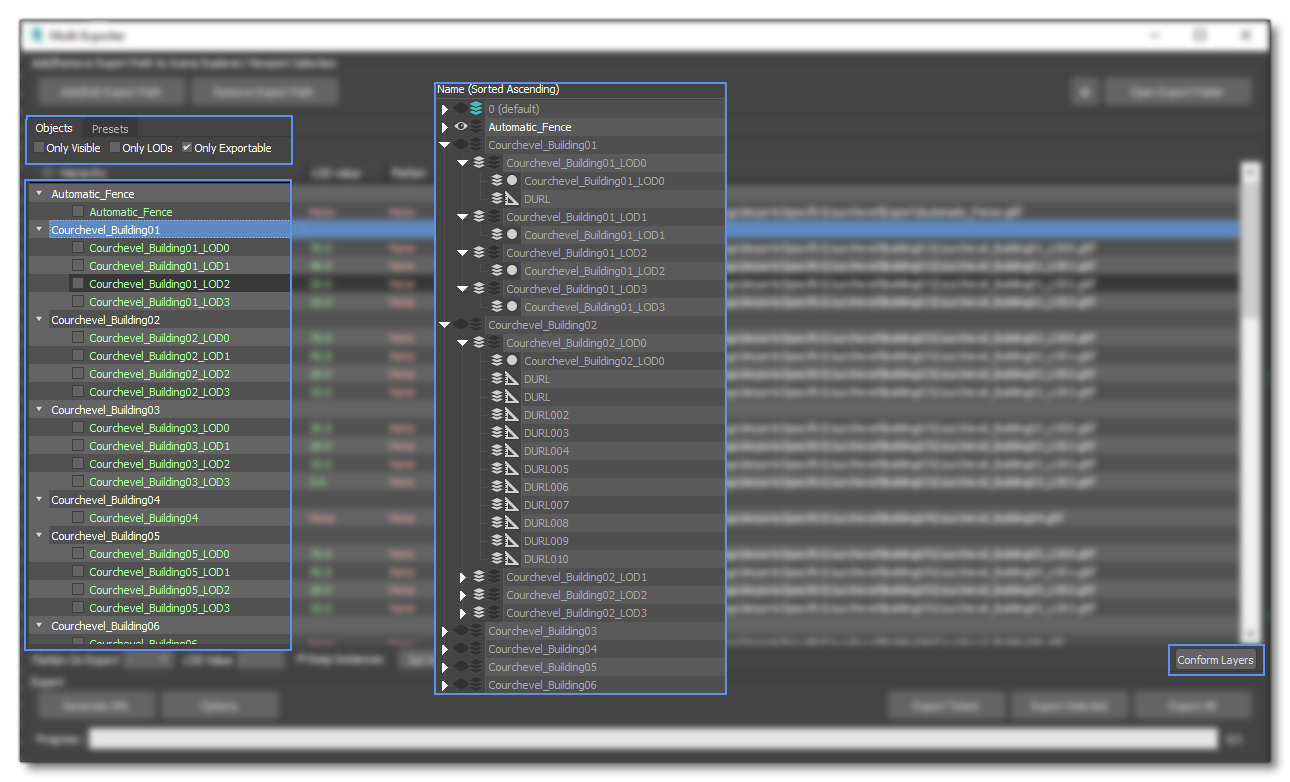Expand Courchevel_Building03 in the layer tree
This screenshot has height=782, width=1290.
[444, 630]
